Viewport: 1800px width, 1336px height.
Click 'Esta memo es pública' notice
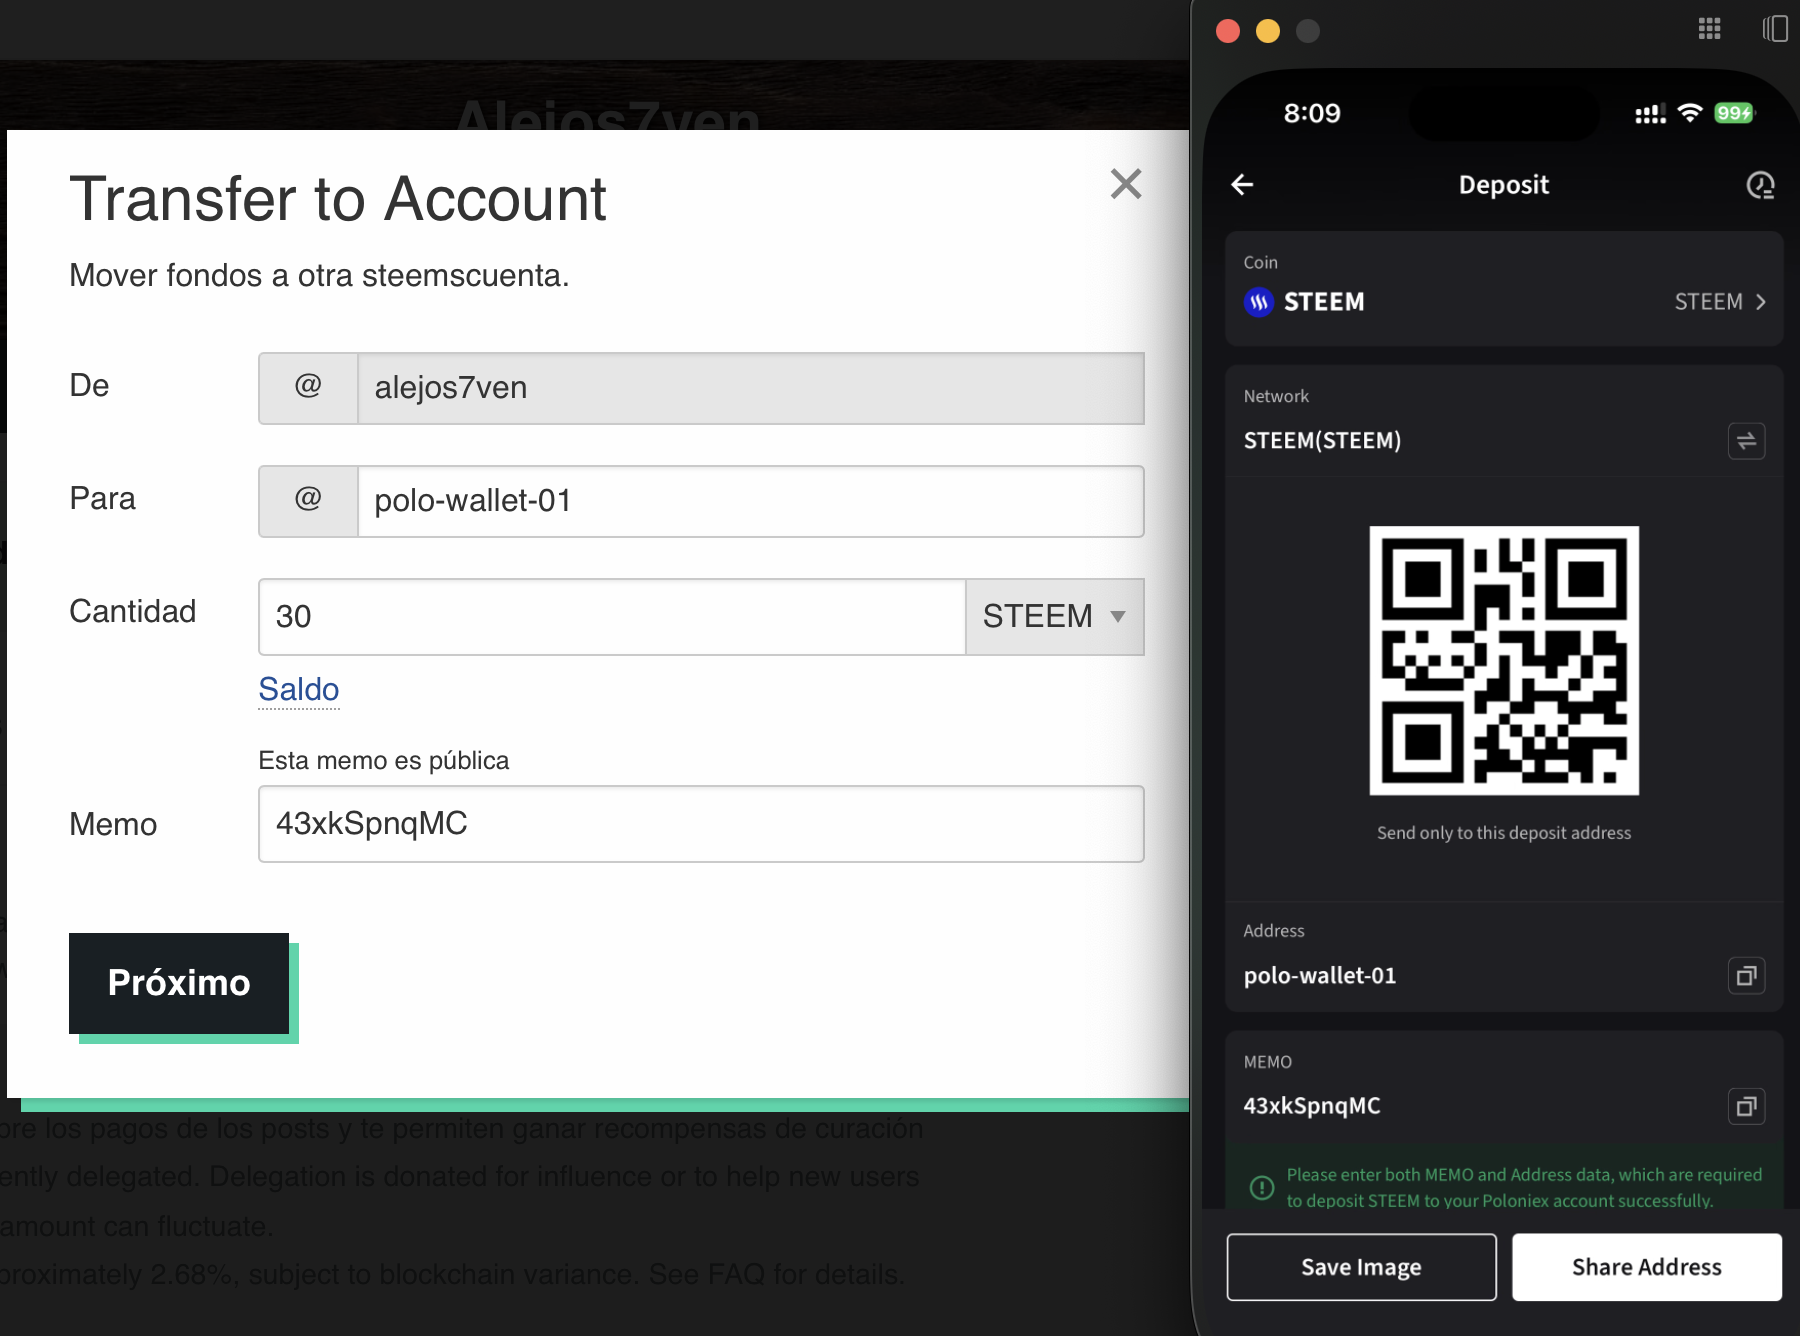pyautogui.click(x=384, y=761)
